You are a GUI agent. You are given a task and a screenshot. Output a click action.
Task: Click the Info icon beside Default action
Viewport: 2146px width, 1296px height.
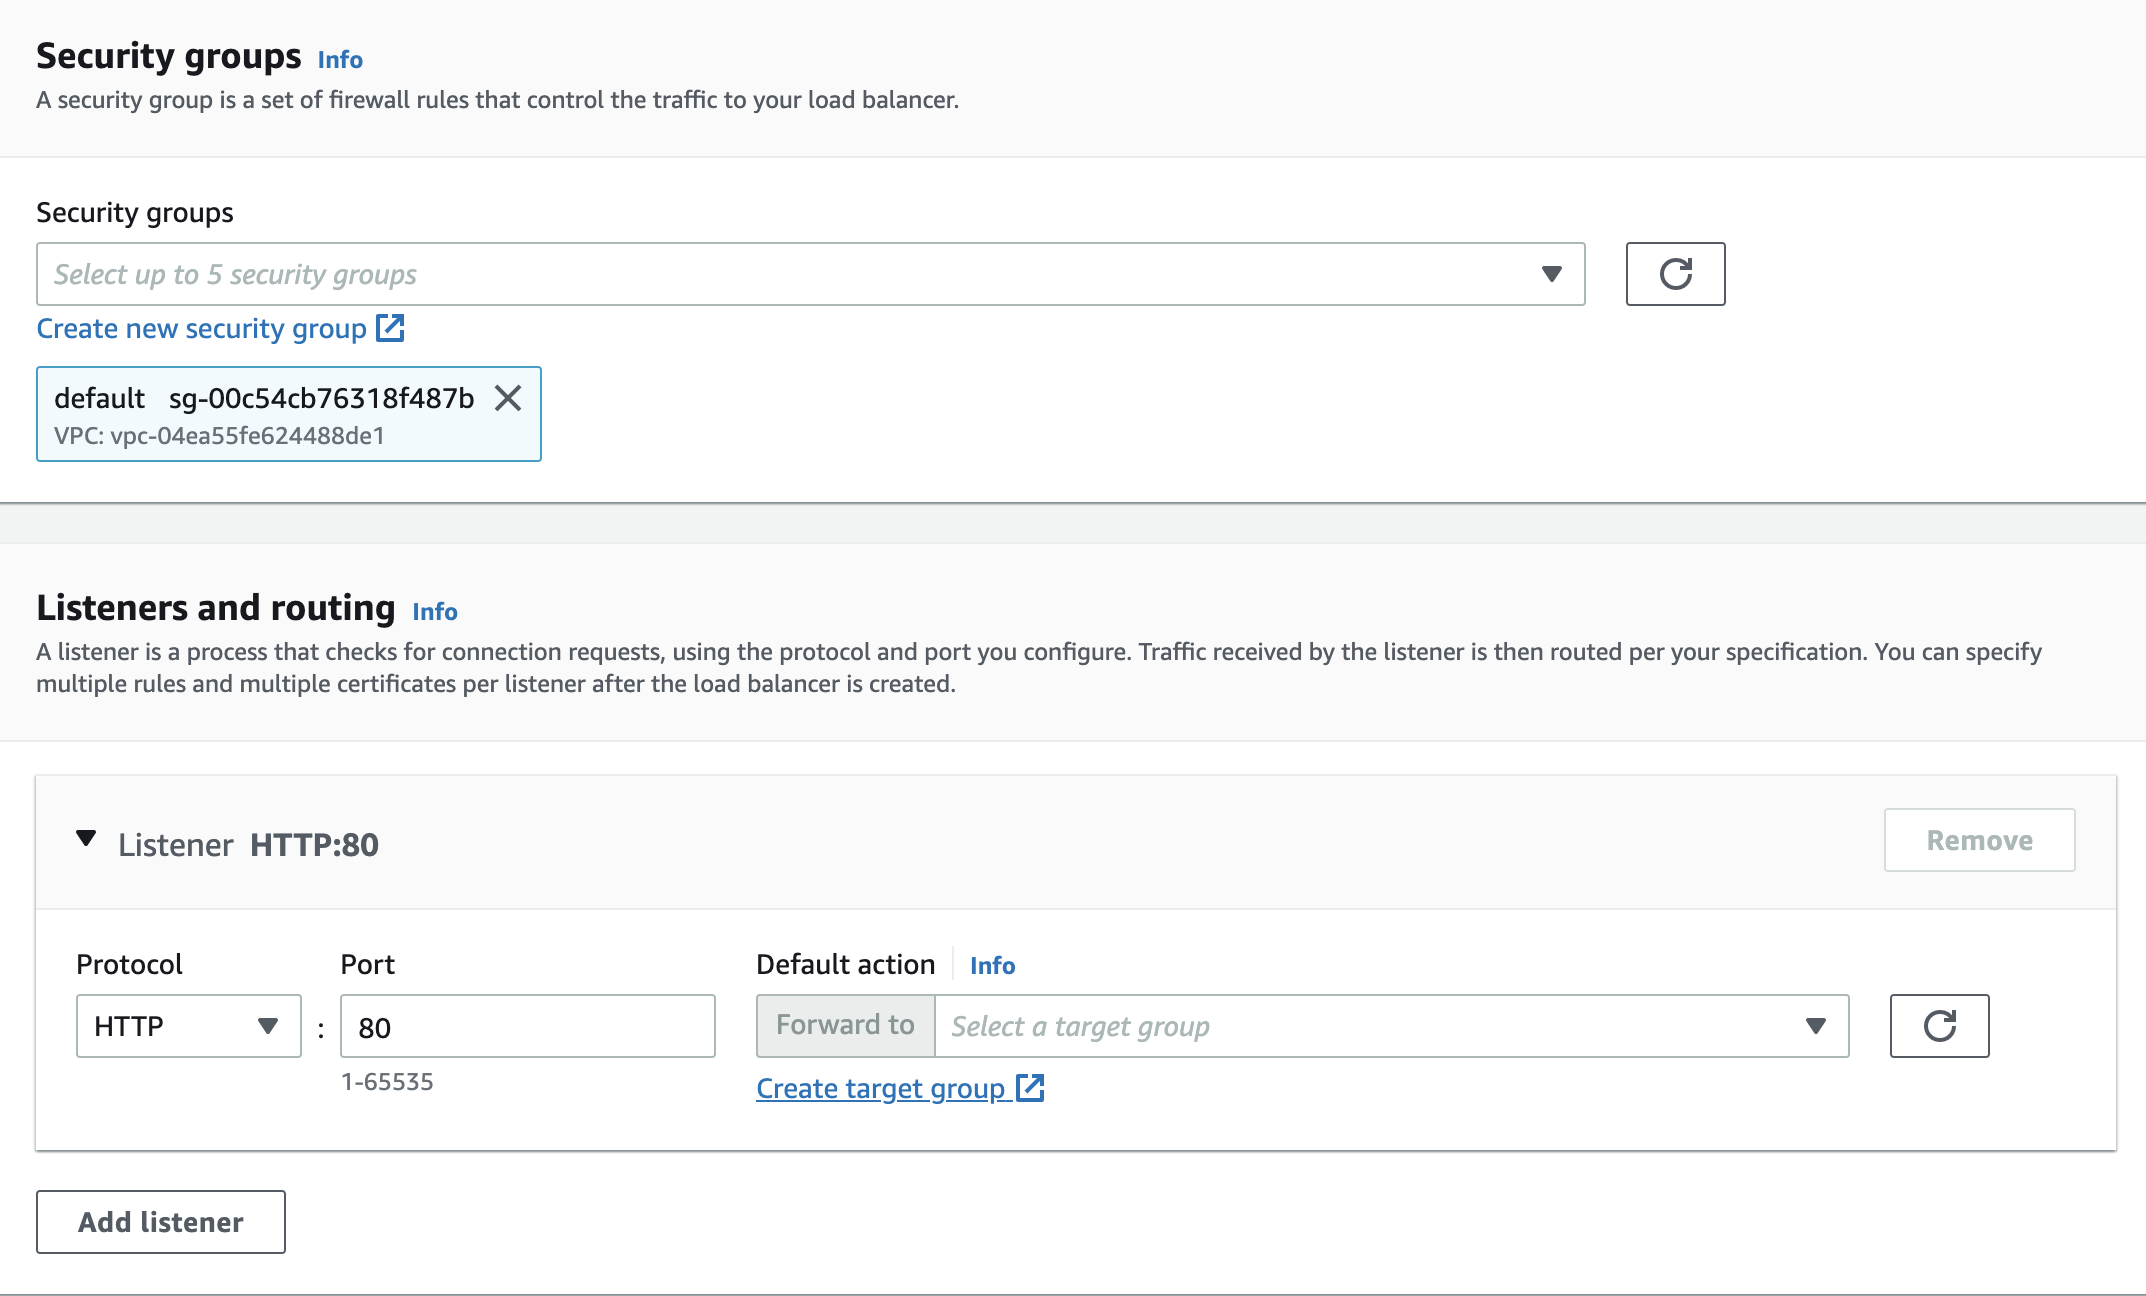tap(992, 964)
